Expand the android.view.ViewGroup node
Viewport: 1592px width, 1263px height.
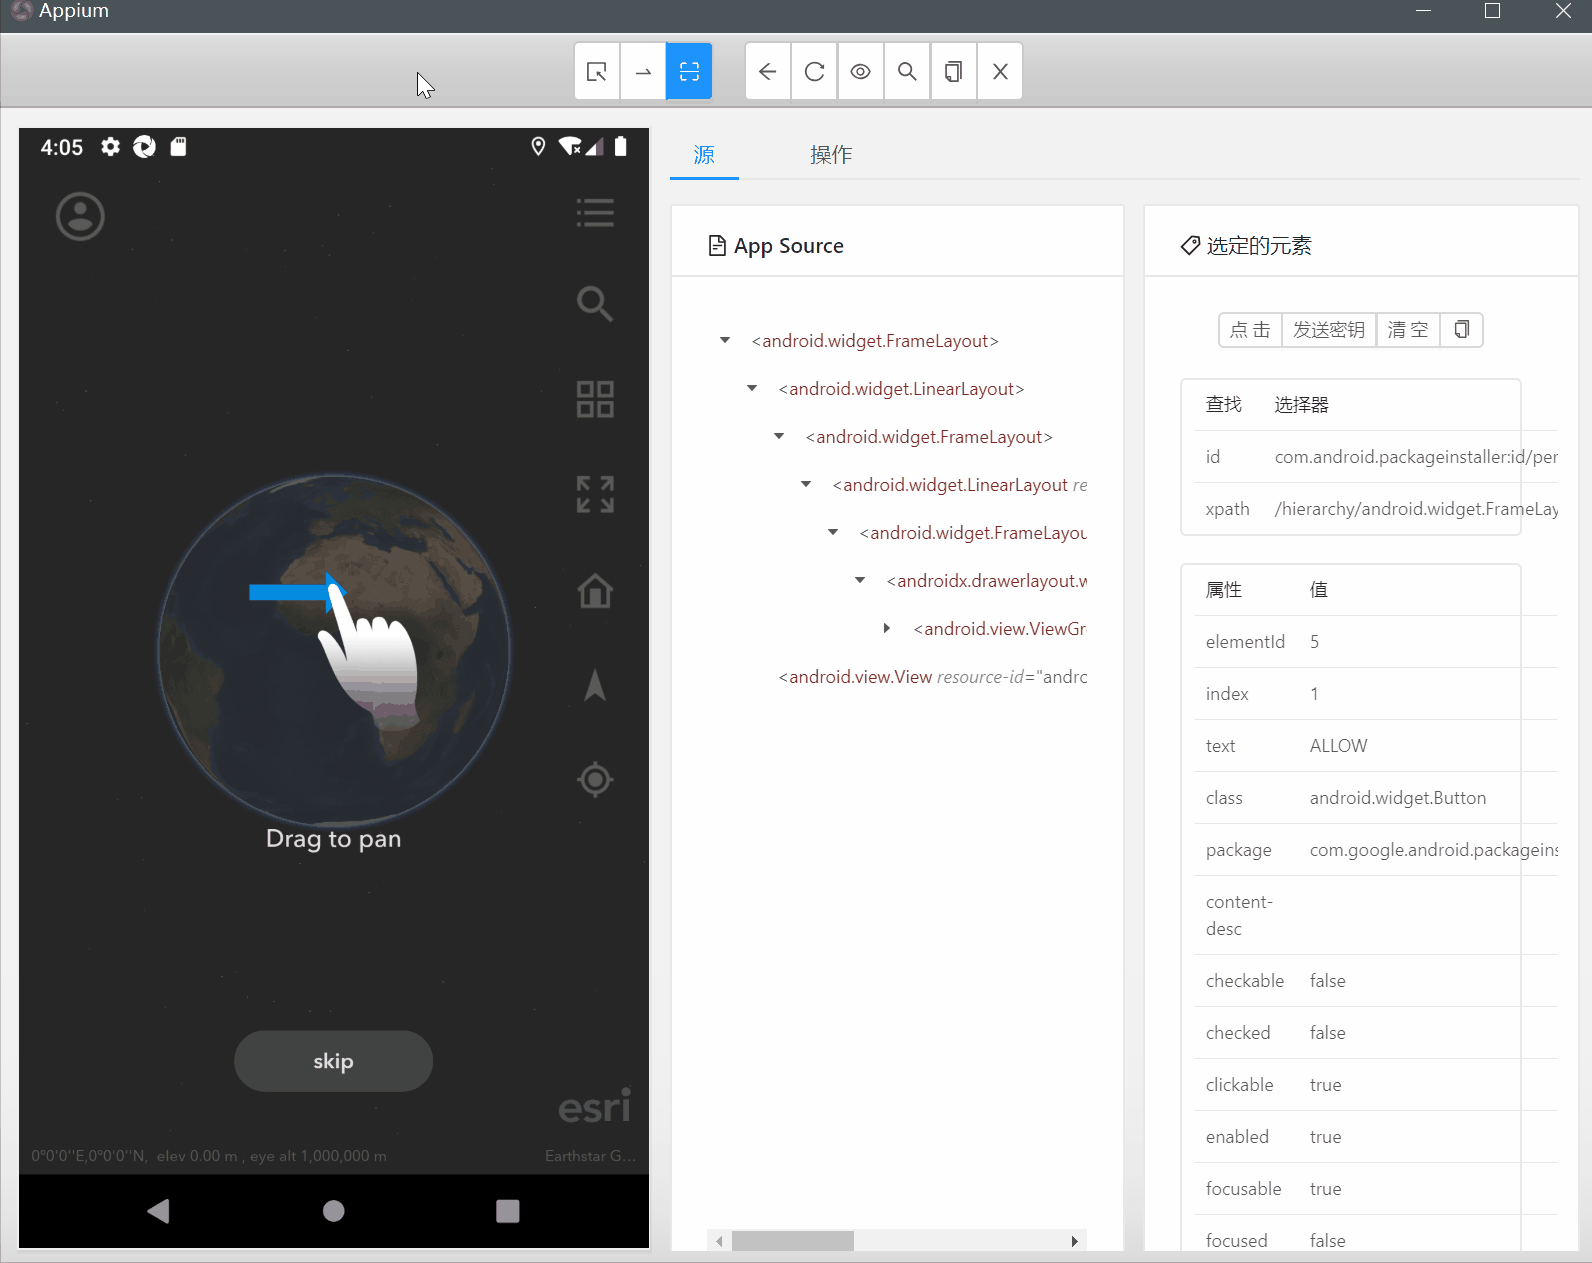[887, 629]
